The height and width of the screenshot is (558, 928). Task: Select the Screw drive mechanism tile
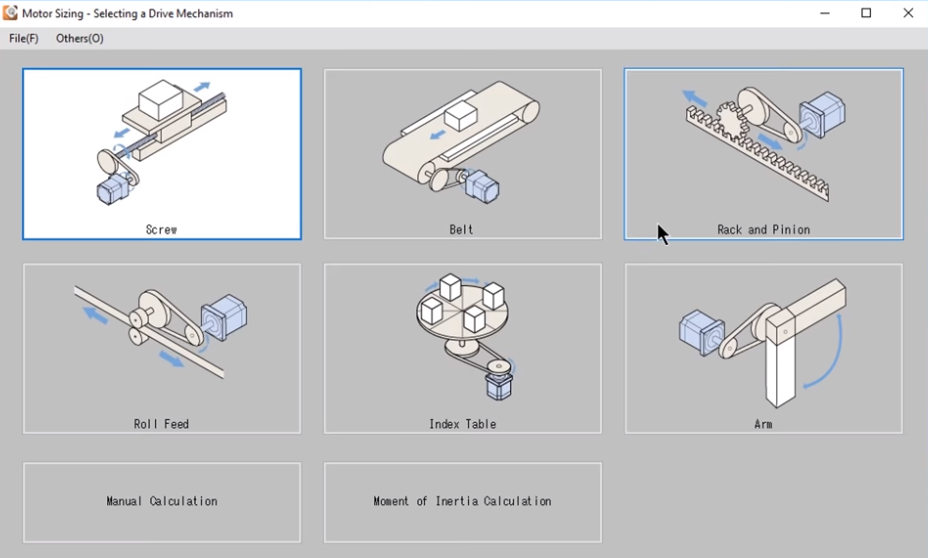point(162,154)
